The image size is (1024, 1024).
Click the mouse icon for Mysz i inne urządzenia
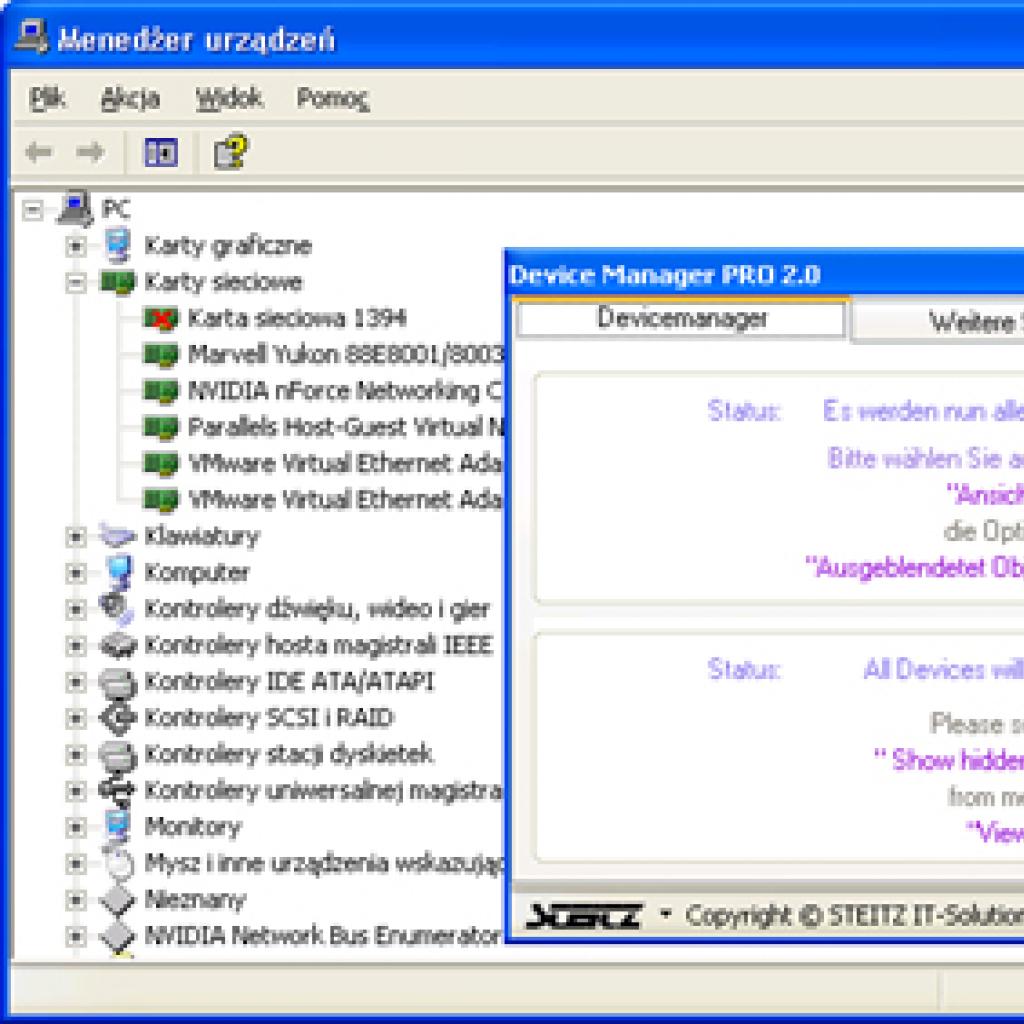[x=120, y=863]
